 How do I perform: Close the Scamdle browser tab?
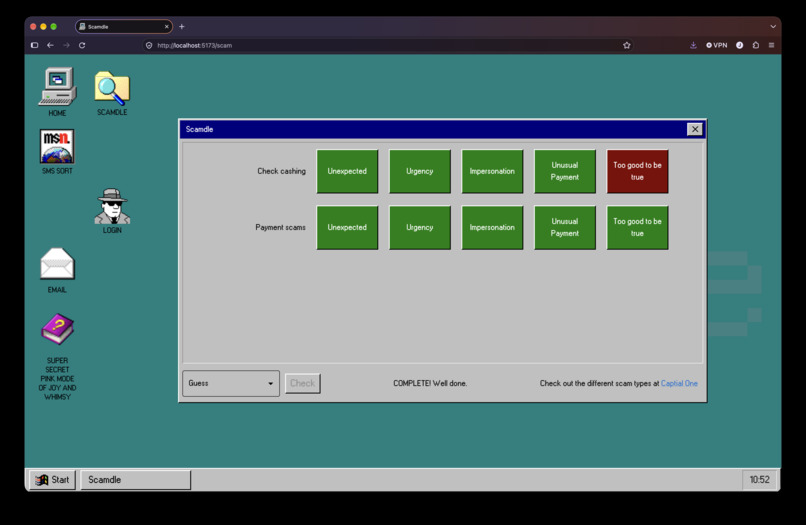click(x=167, y=27)
